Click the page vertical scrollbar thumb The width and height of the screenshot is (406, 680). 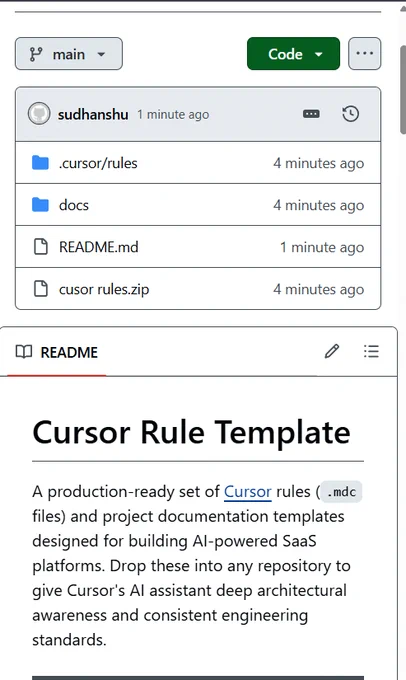pyautogui.click(x=403, y=89)
